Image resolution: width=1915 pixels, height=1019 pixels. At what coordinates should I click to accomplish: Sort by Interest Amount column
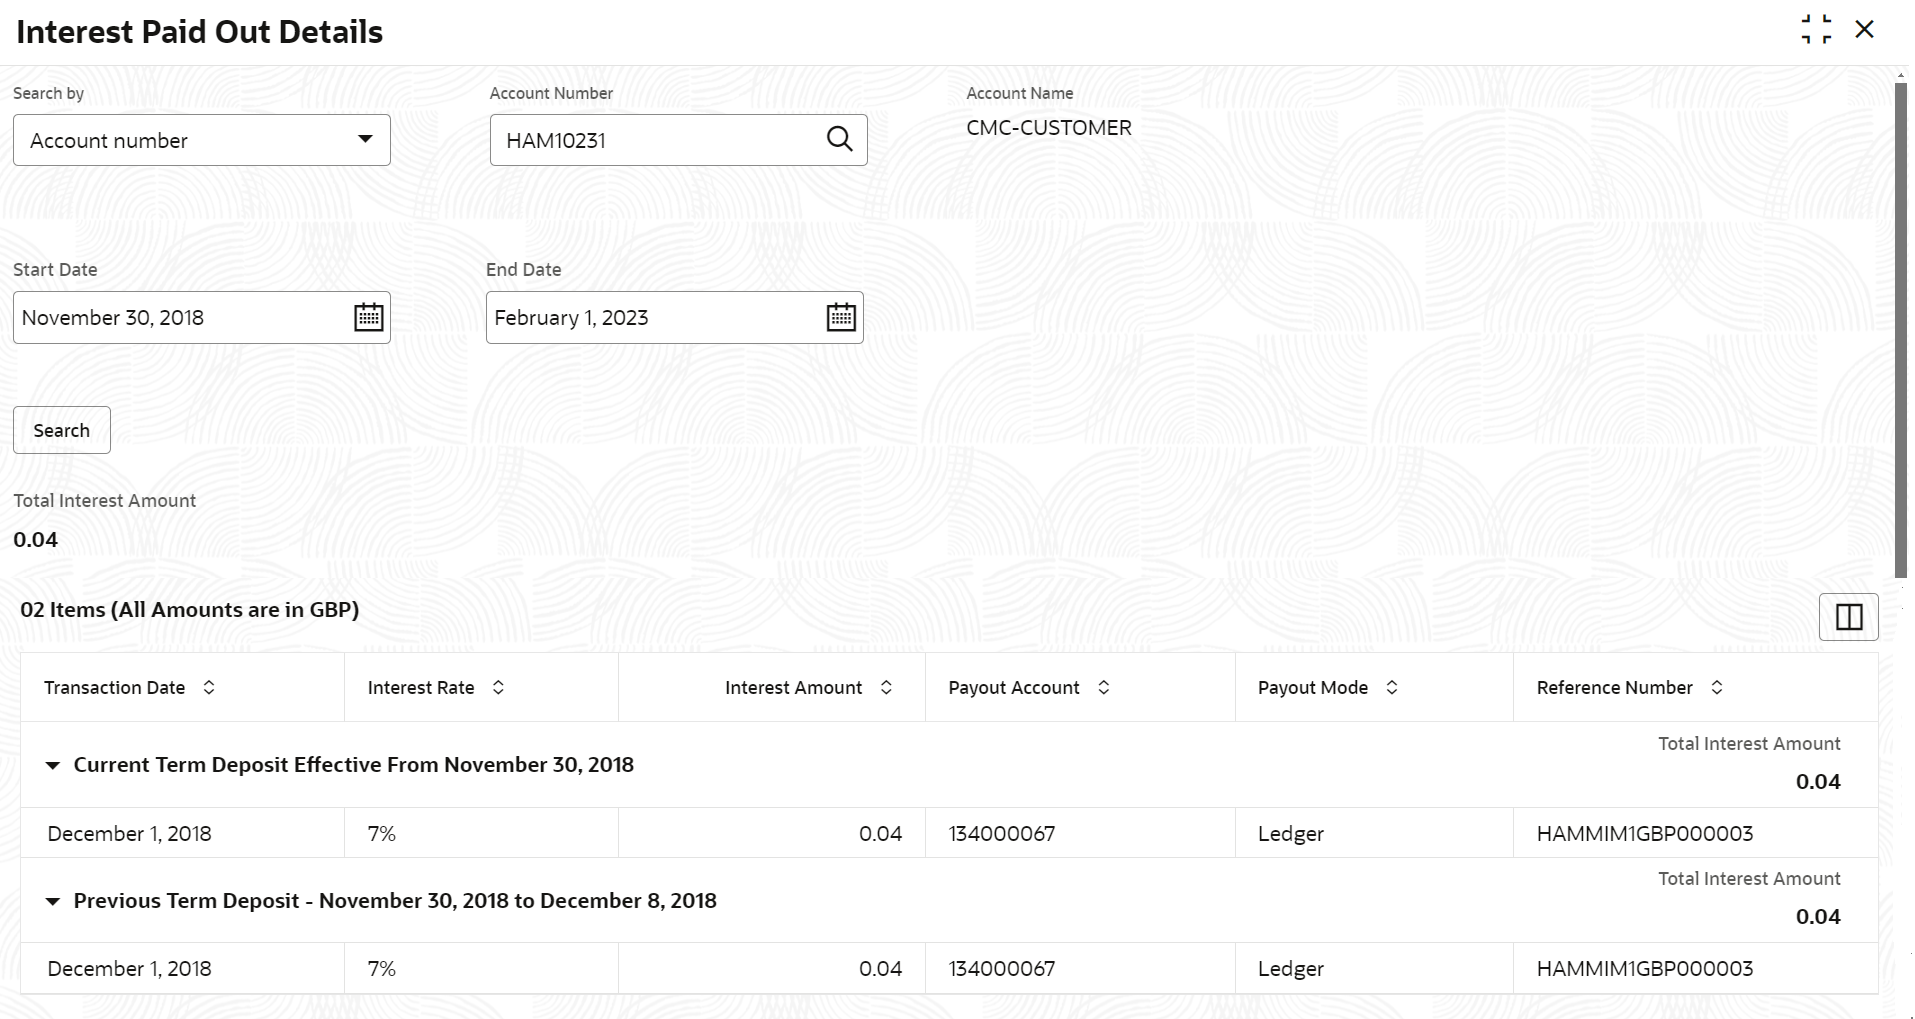click(886, 687)
